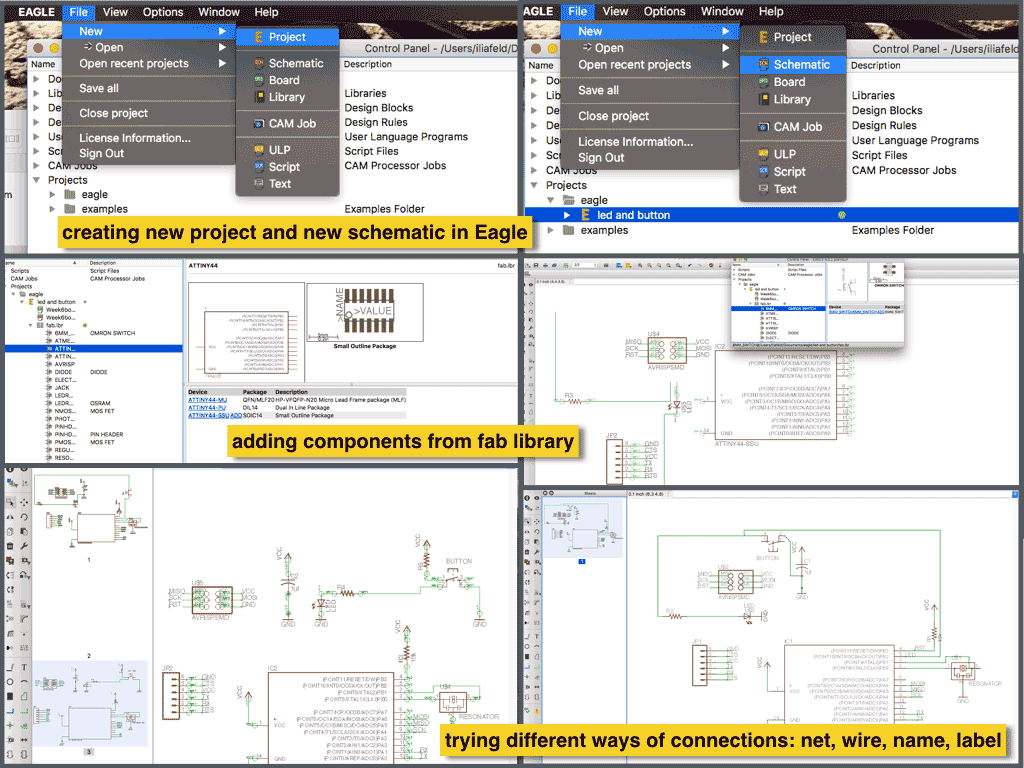Expand 'led and button' project arrow in top-right panel

[x=567, y=215]
